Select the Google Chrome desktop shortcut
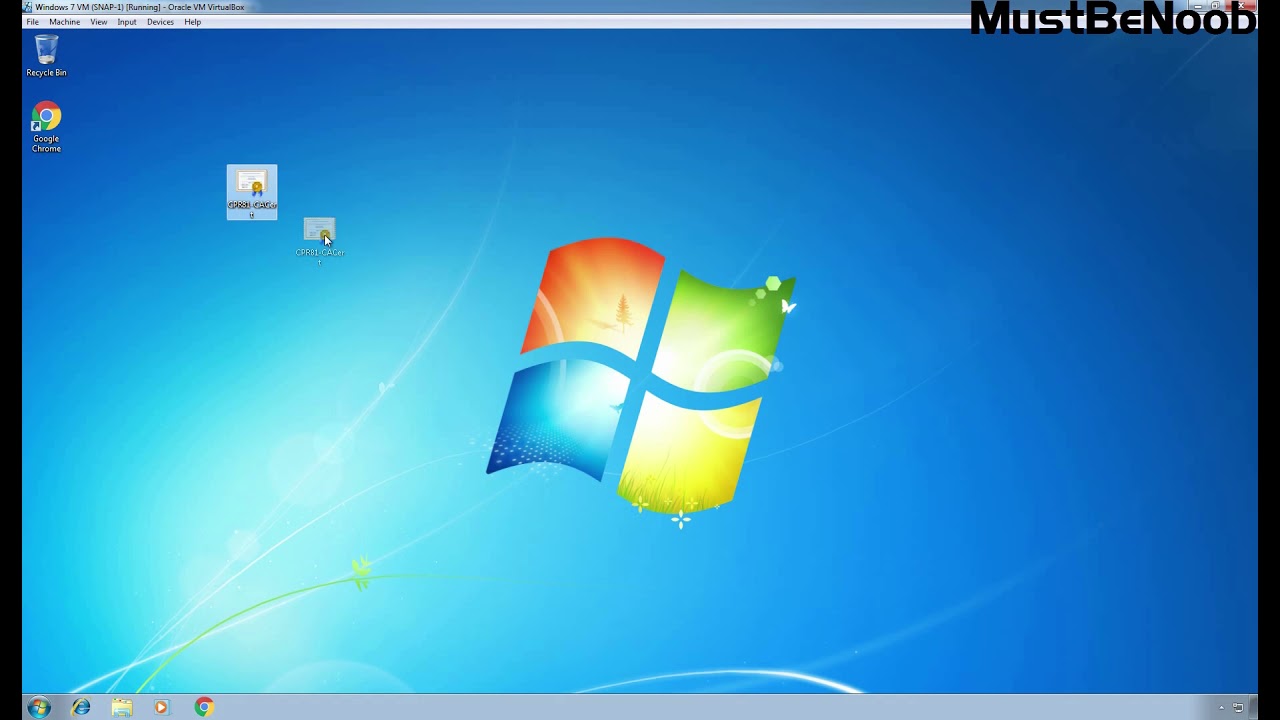Image resolution: width=1280 pixels, height=720 pixels. [x=46, y=127]
